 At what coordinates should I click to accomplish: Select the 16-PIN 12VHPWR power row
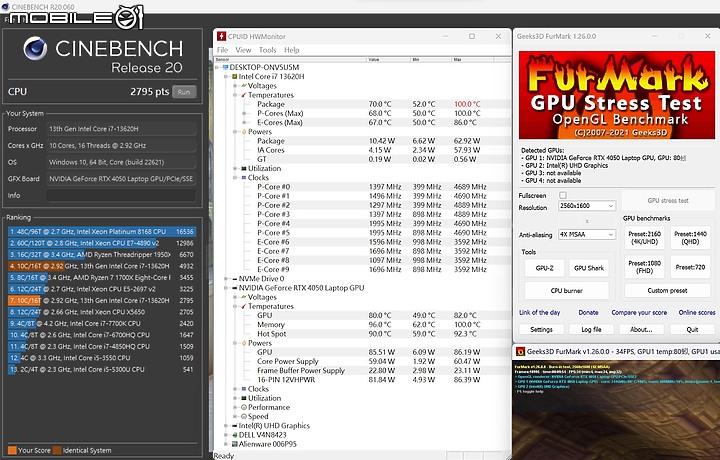[x=363, y=380]
